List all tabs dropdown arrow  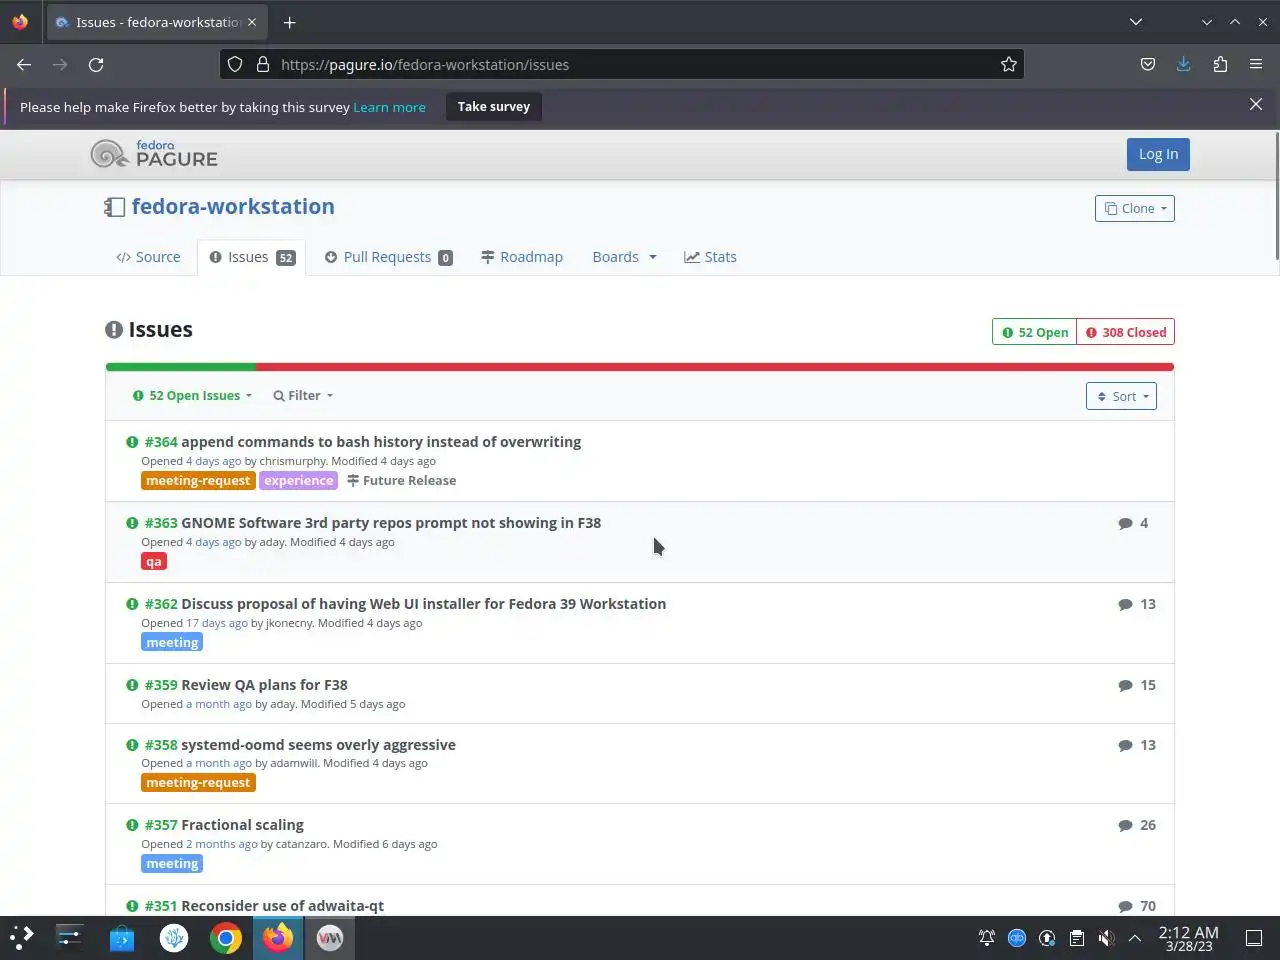tap(1136, 22)
